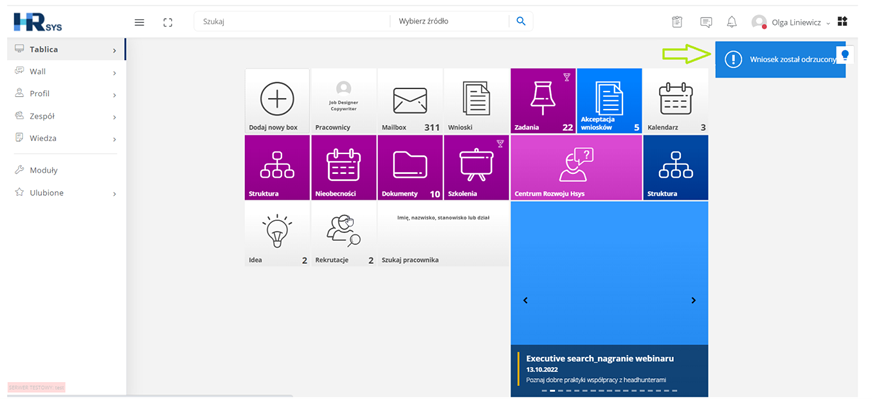Open the Szkolenia tile
The image size is (872, 399).
[x=476, y=168]
